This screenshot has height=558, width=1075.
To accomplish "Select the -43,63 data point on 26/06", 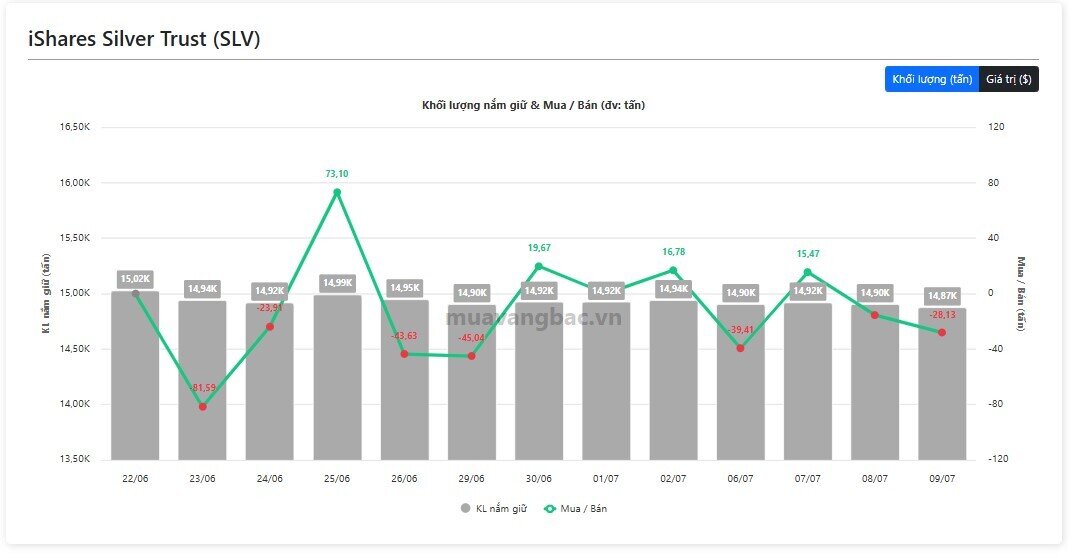I will pos(404,354).
